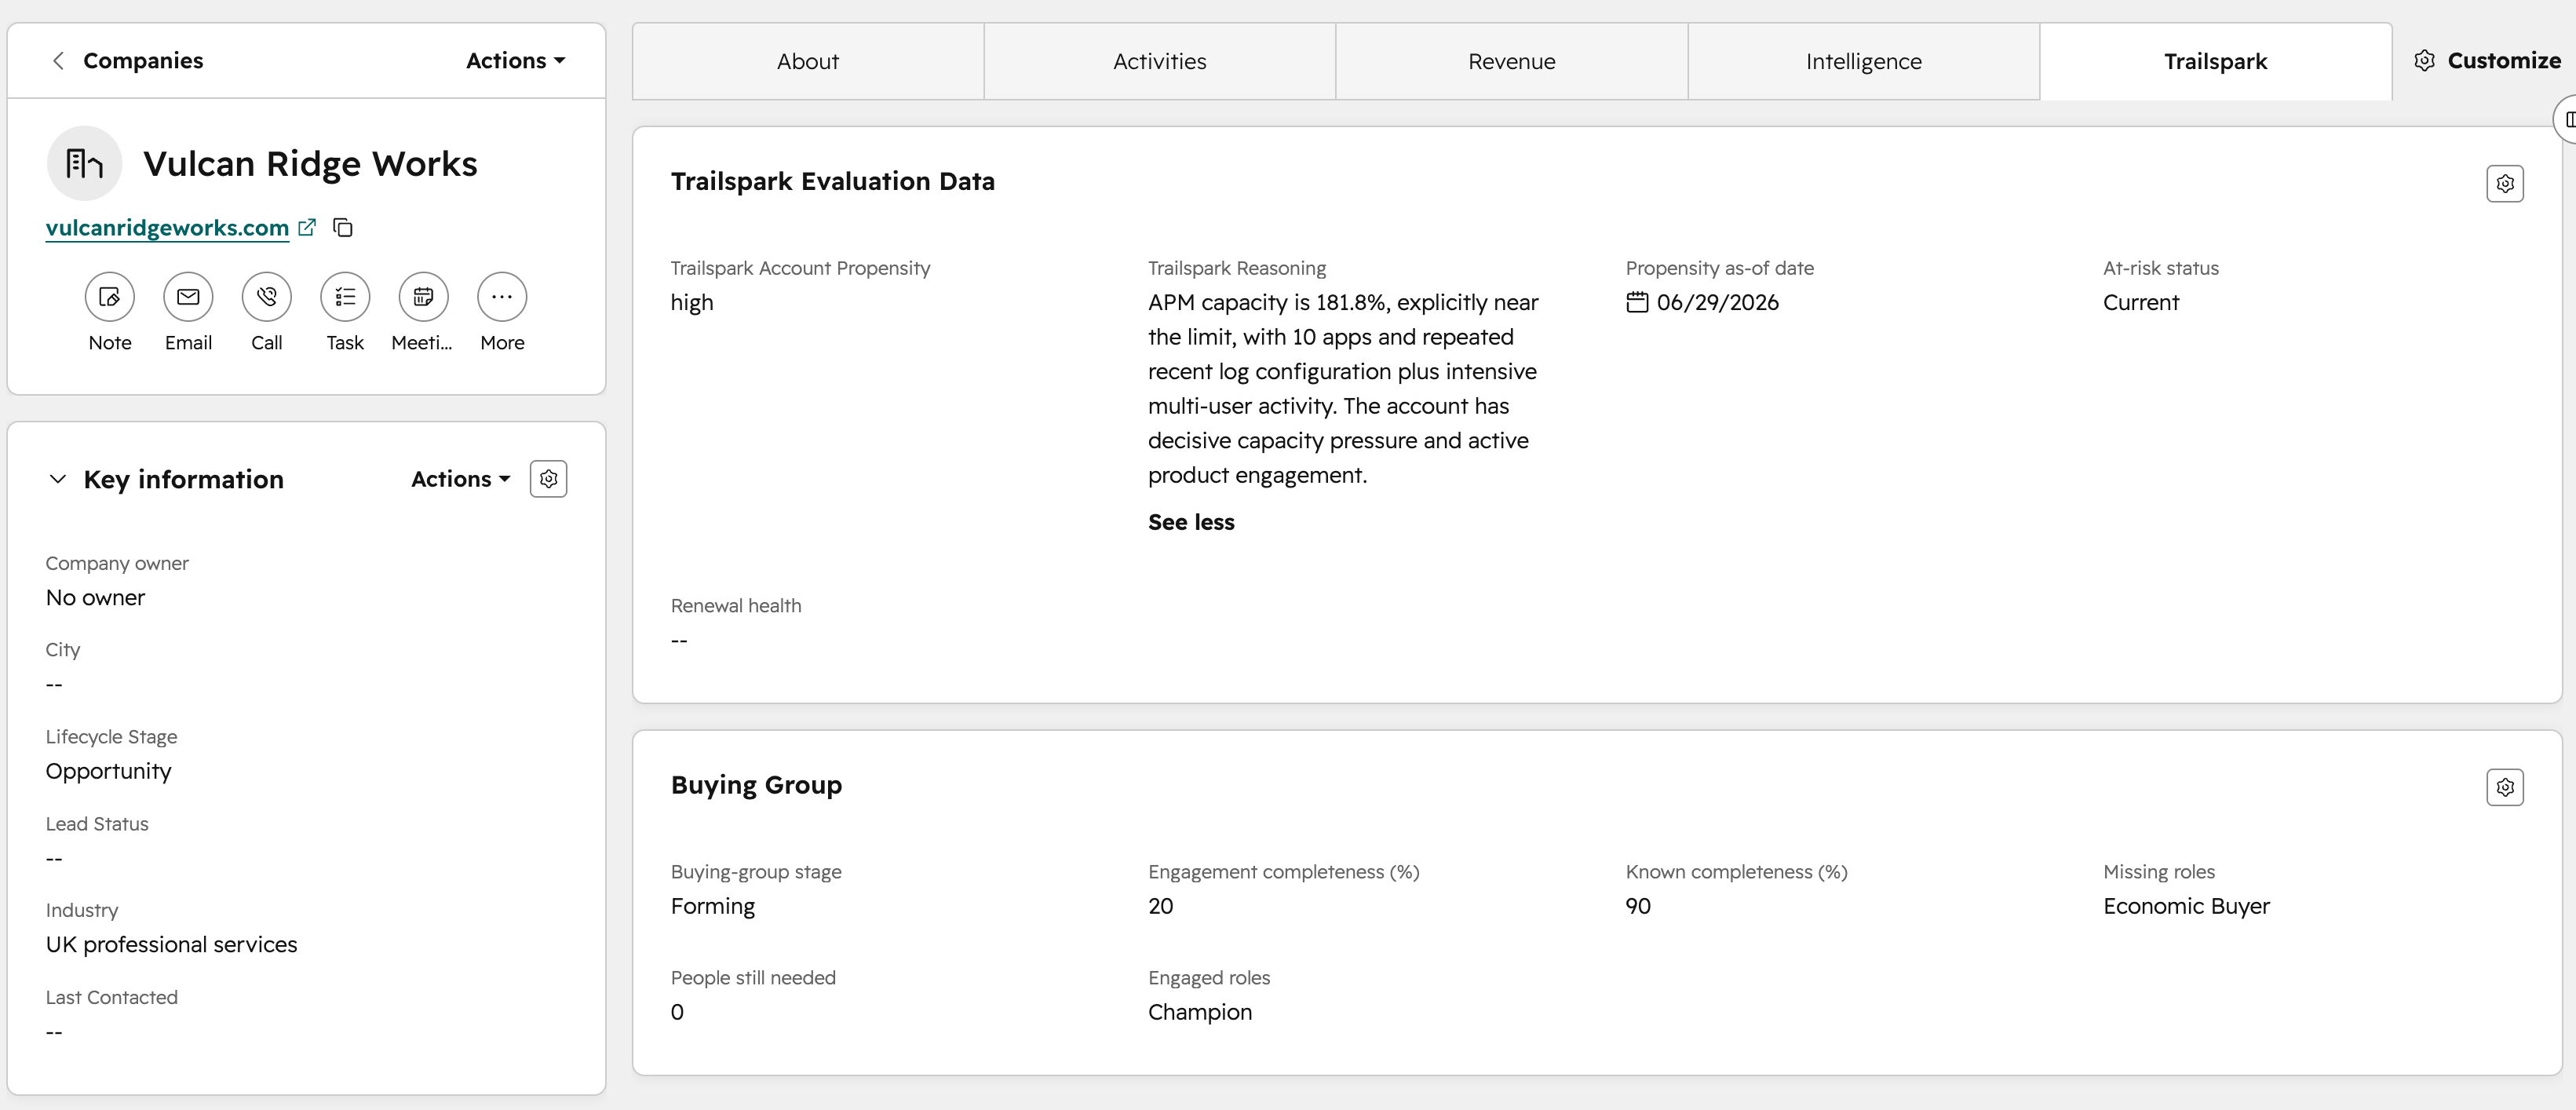Click the 'Opportunity' lifecycle stage value
This screenshot has width=2576, height=1110.
pos(109,771)
